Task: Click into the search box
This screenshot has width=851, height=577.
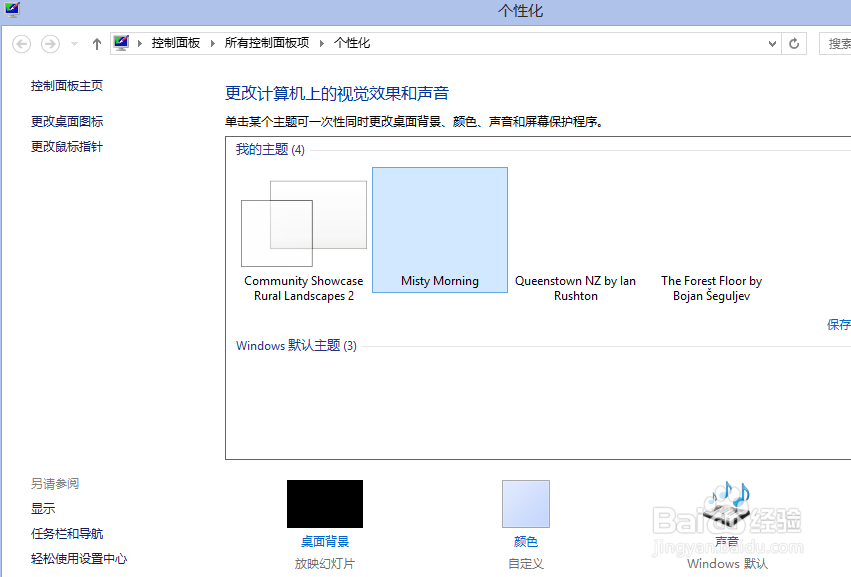Action: tap(836, 43)
